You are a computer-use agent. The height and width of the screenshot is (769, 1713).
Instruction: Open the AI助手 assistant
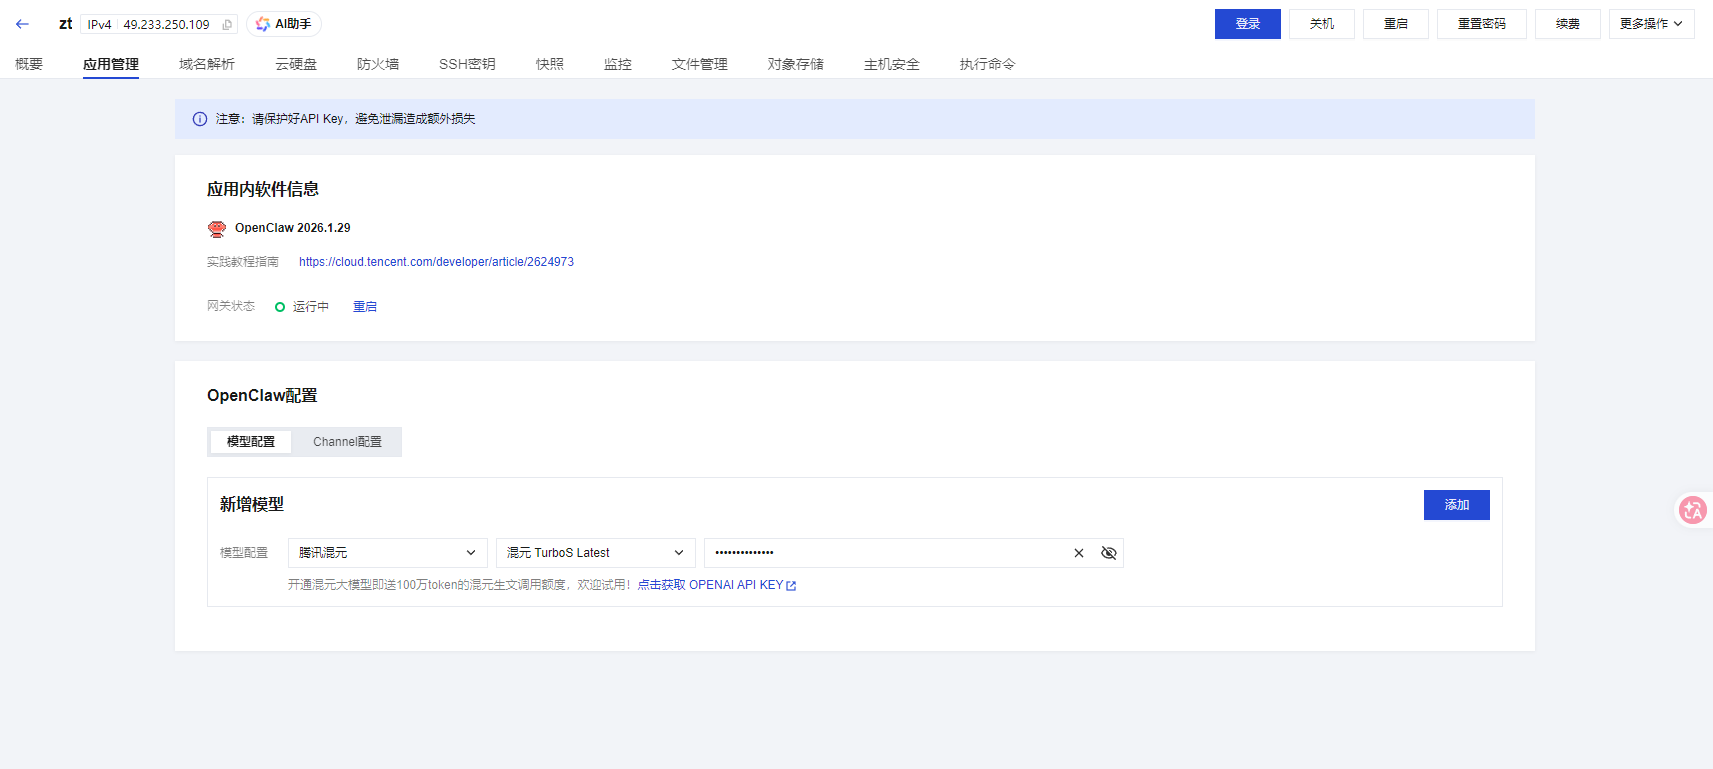click(x=284, y=24)
